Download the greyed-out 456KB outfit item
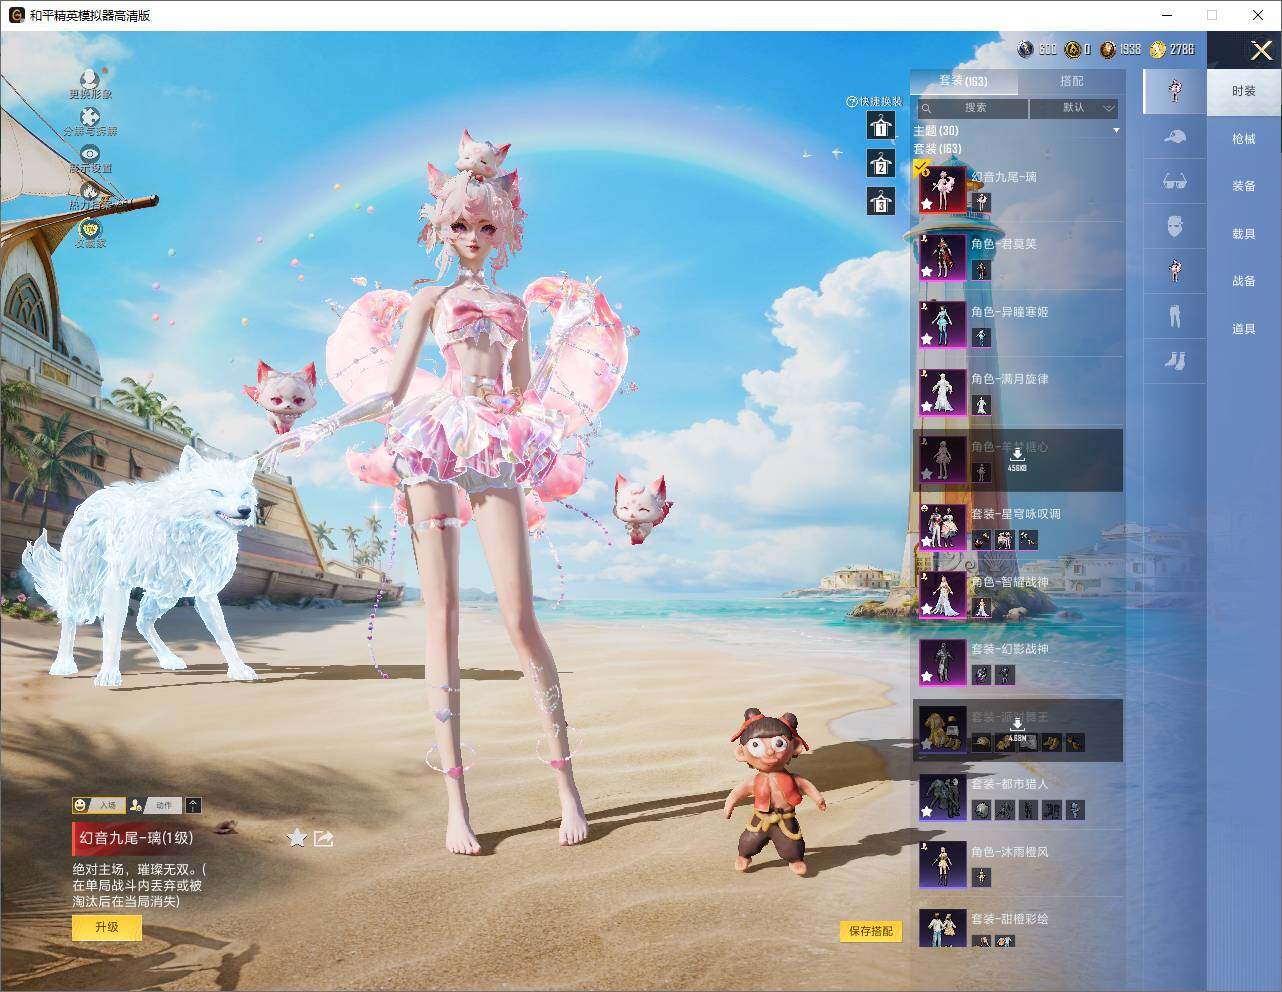The width and height of the screenshot is (1282, 992). (1017, 460)
